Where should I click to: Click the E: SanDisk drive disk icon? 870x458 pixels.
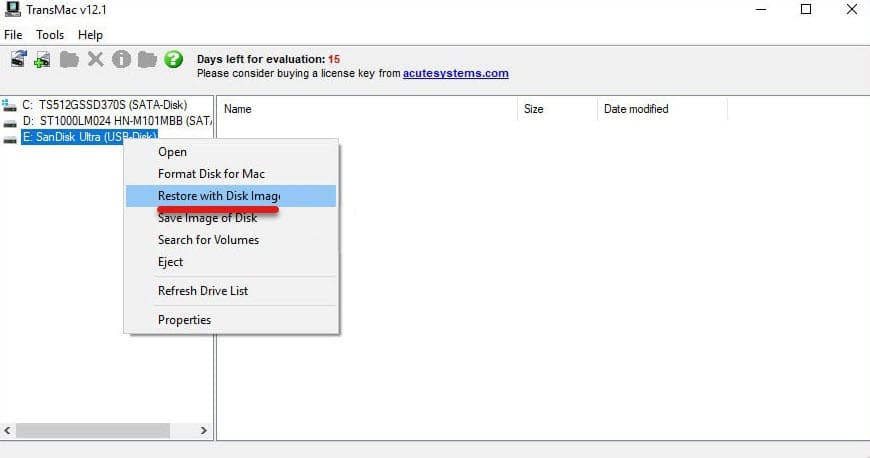10,139
